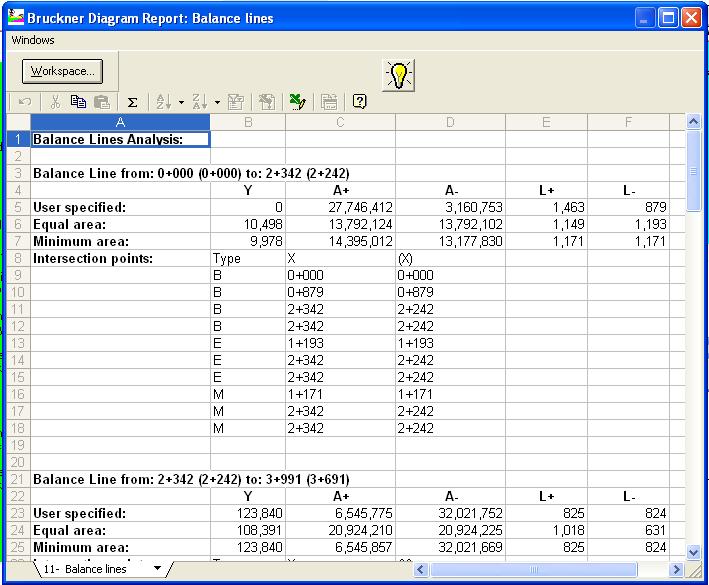Click the Copy icon in toolbar
Screen dimensions: 709x585
tap(78, 102)
